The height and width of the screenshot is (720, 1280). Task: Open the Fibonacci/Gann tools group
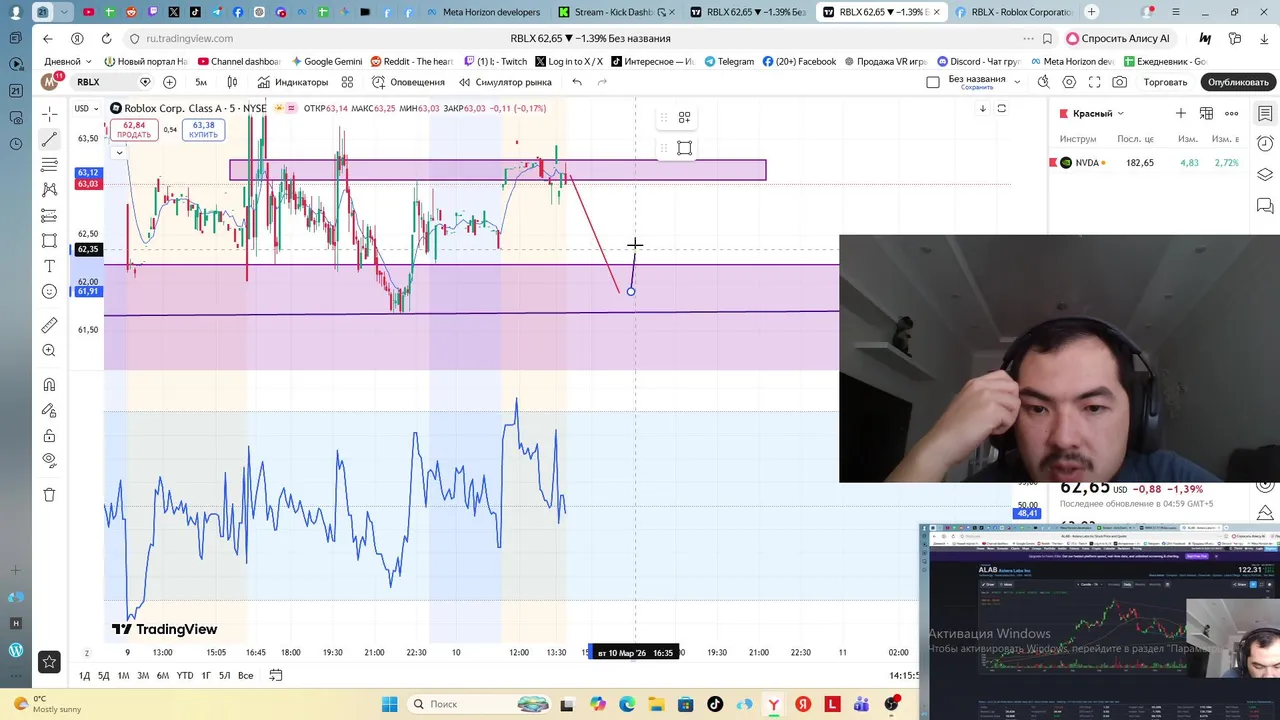[49, 164]
